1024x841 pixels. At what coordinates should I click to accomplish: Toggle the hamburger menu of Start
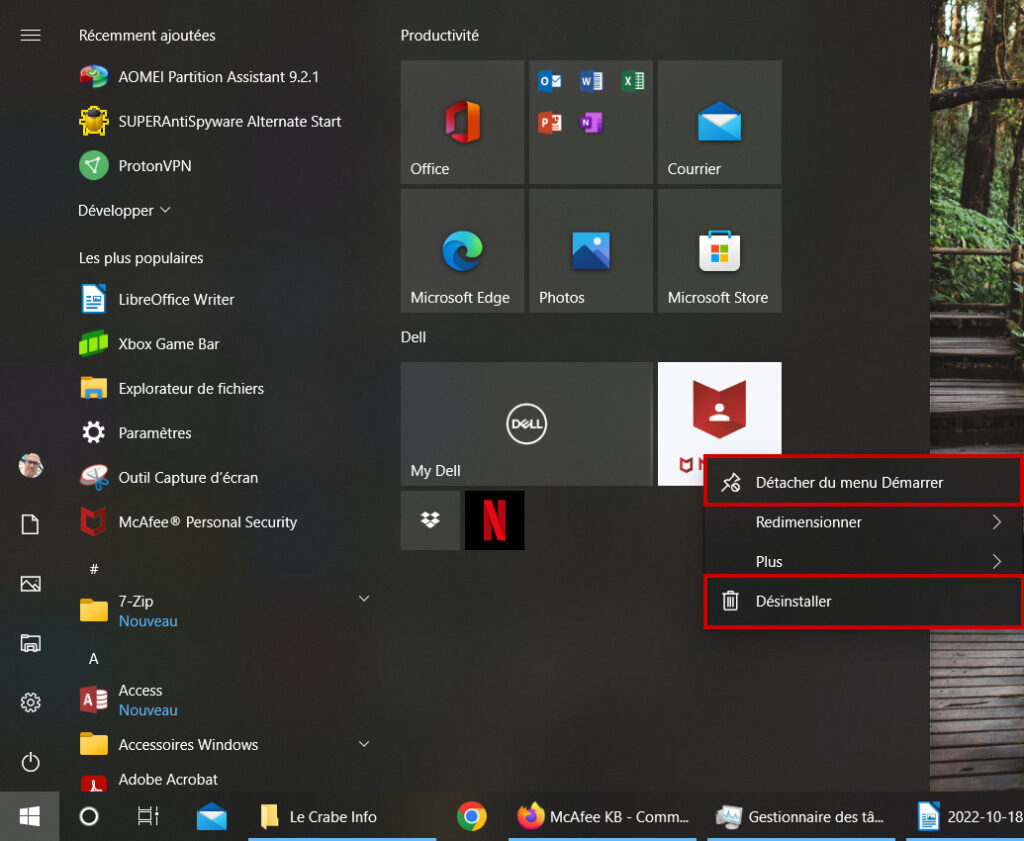click(x=31, y=35)
